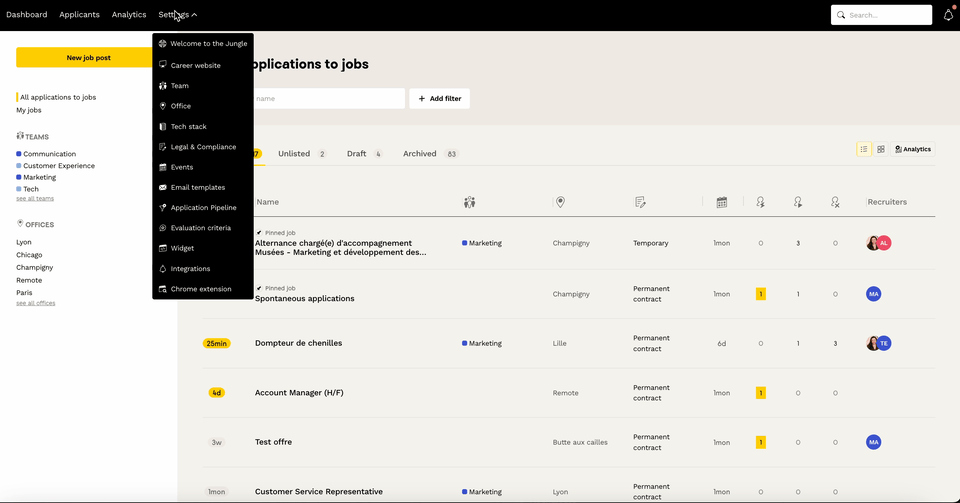Select Application Pipeline in Settings menu

tap(203, 208)
